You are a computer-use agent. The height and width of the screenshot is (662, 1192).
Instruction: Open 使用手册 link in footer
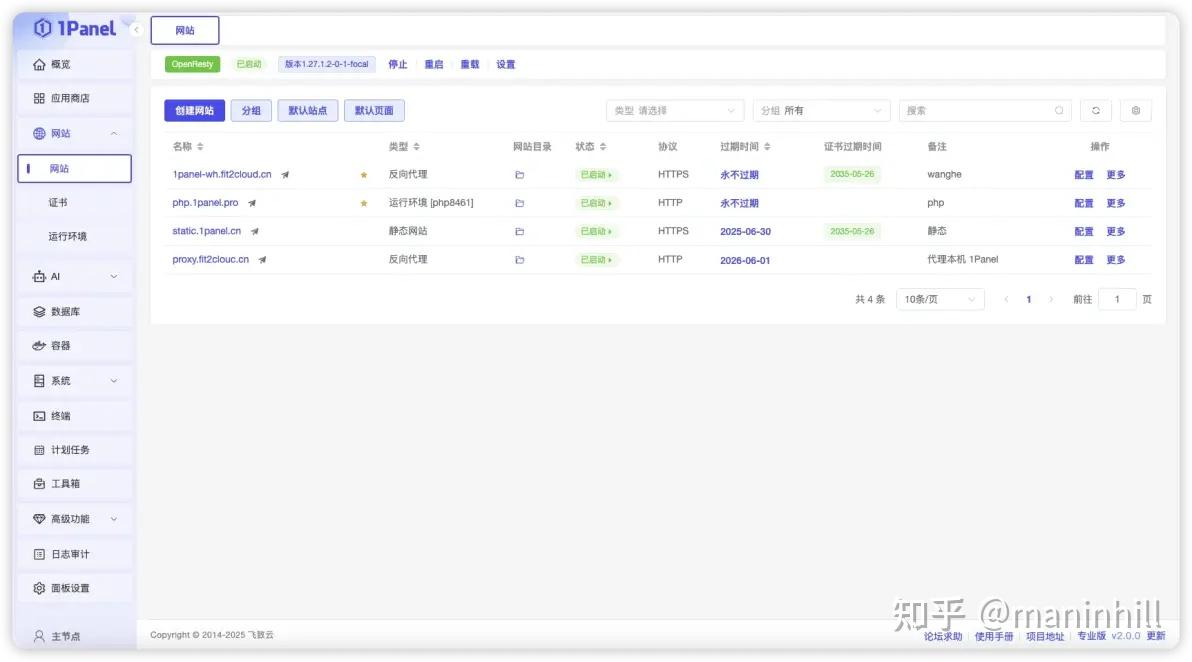coord(994,637)
